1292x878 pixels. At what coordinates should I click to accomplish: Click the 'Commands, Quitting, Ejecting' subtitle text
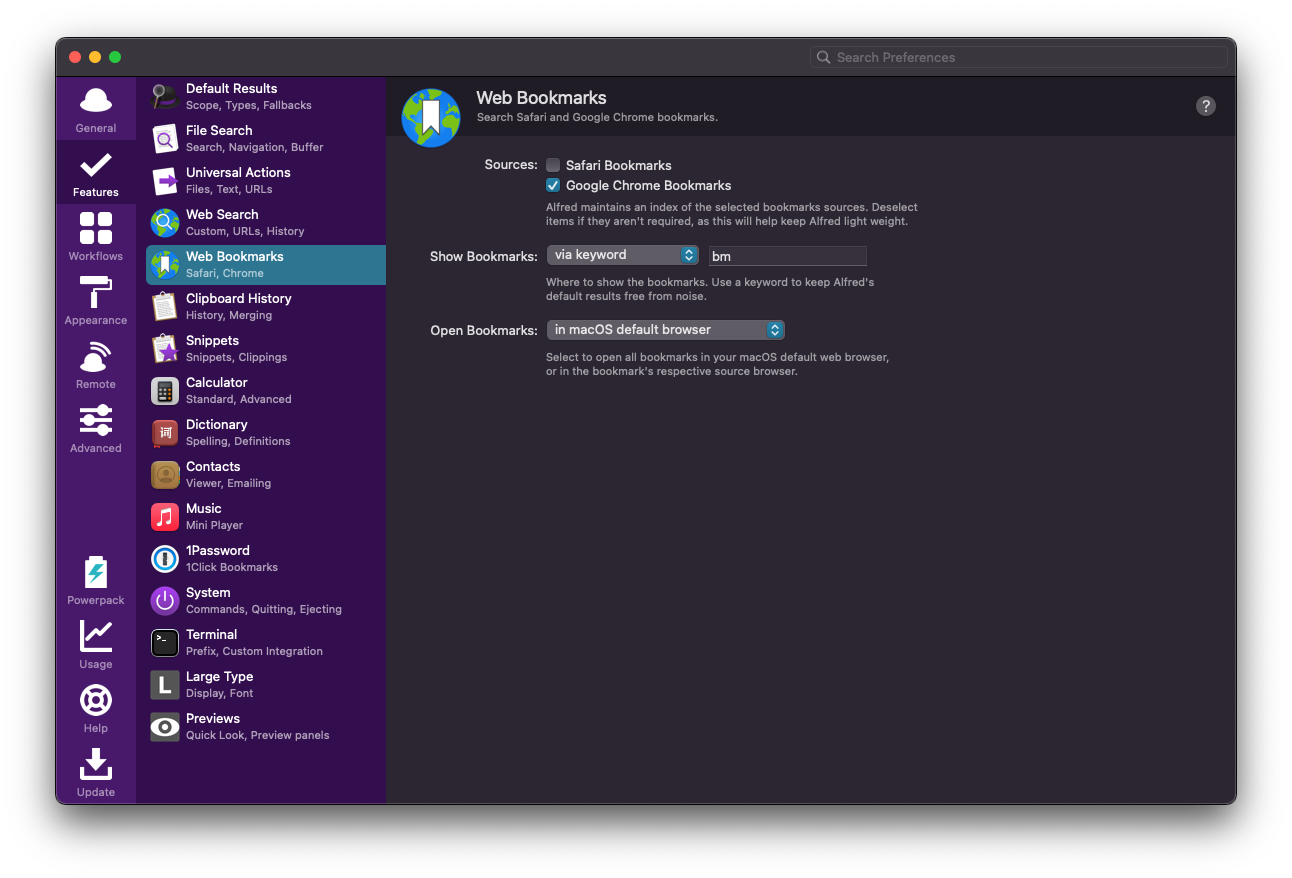[x=264, y=609]
